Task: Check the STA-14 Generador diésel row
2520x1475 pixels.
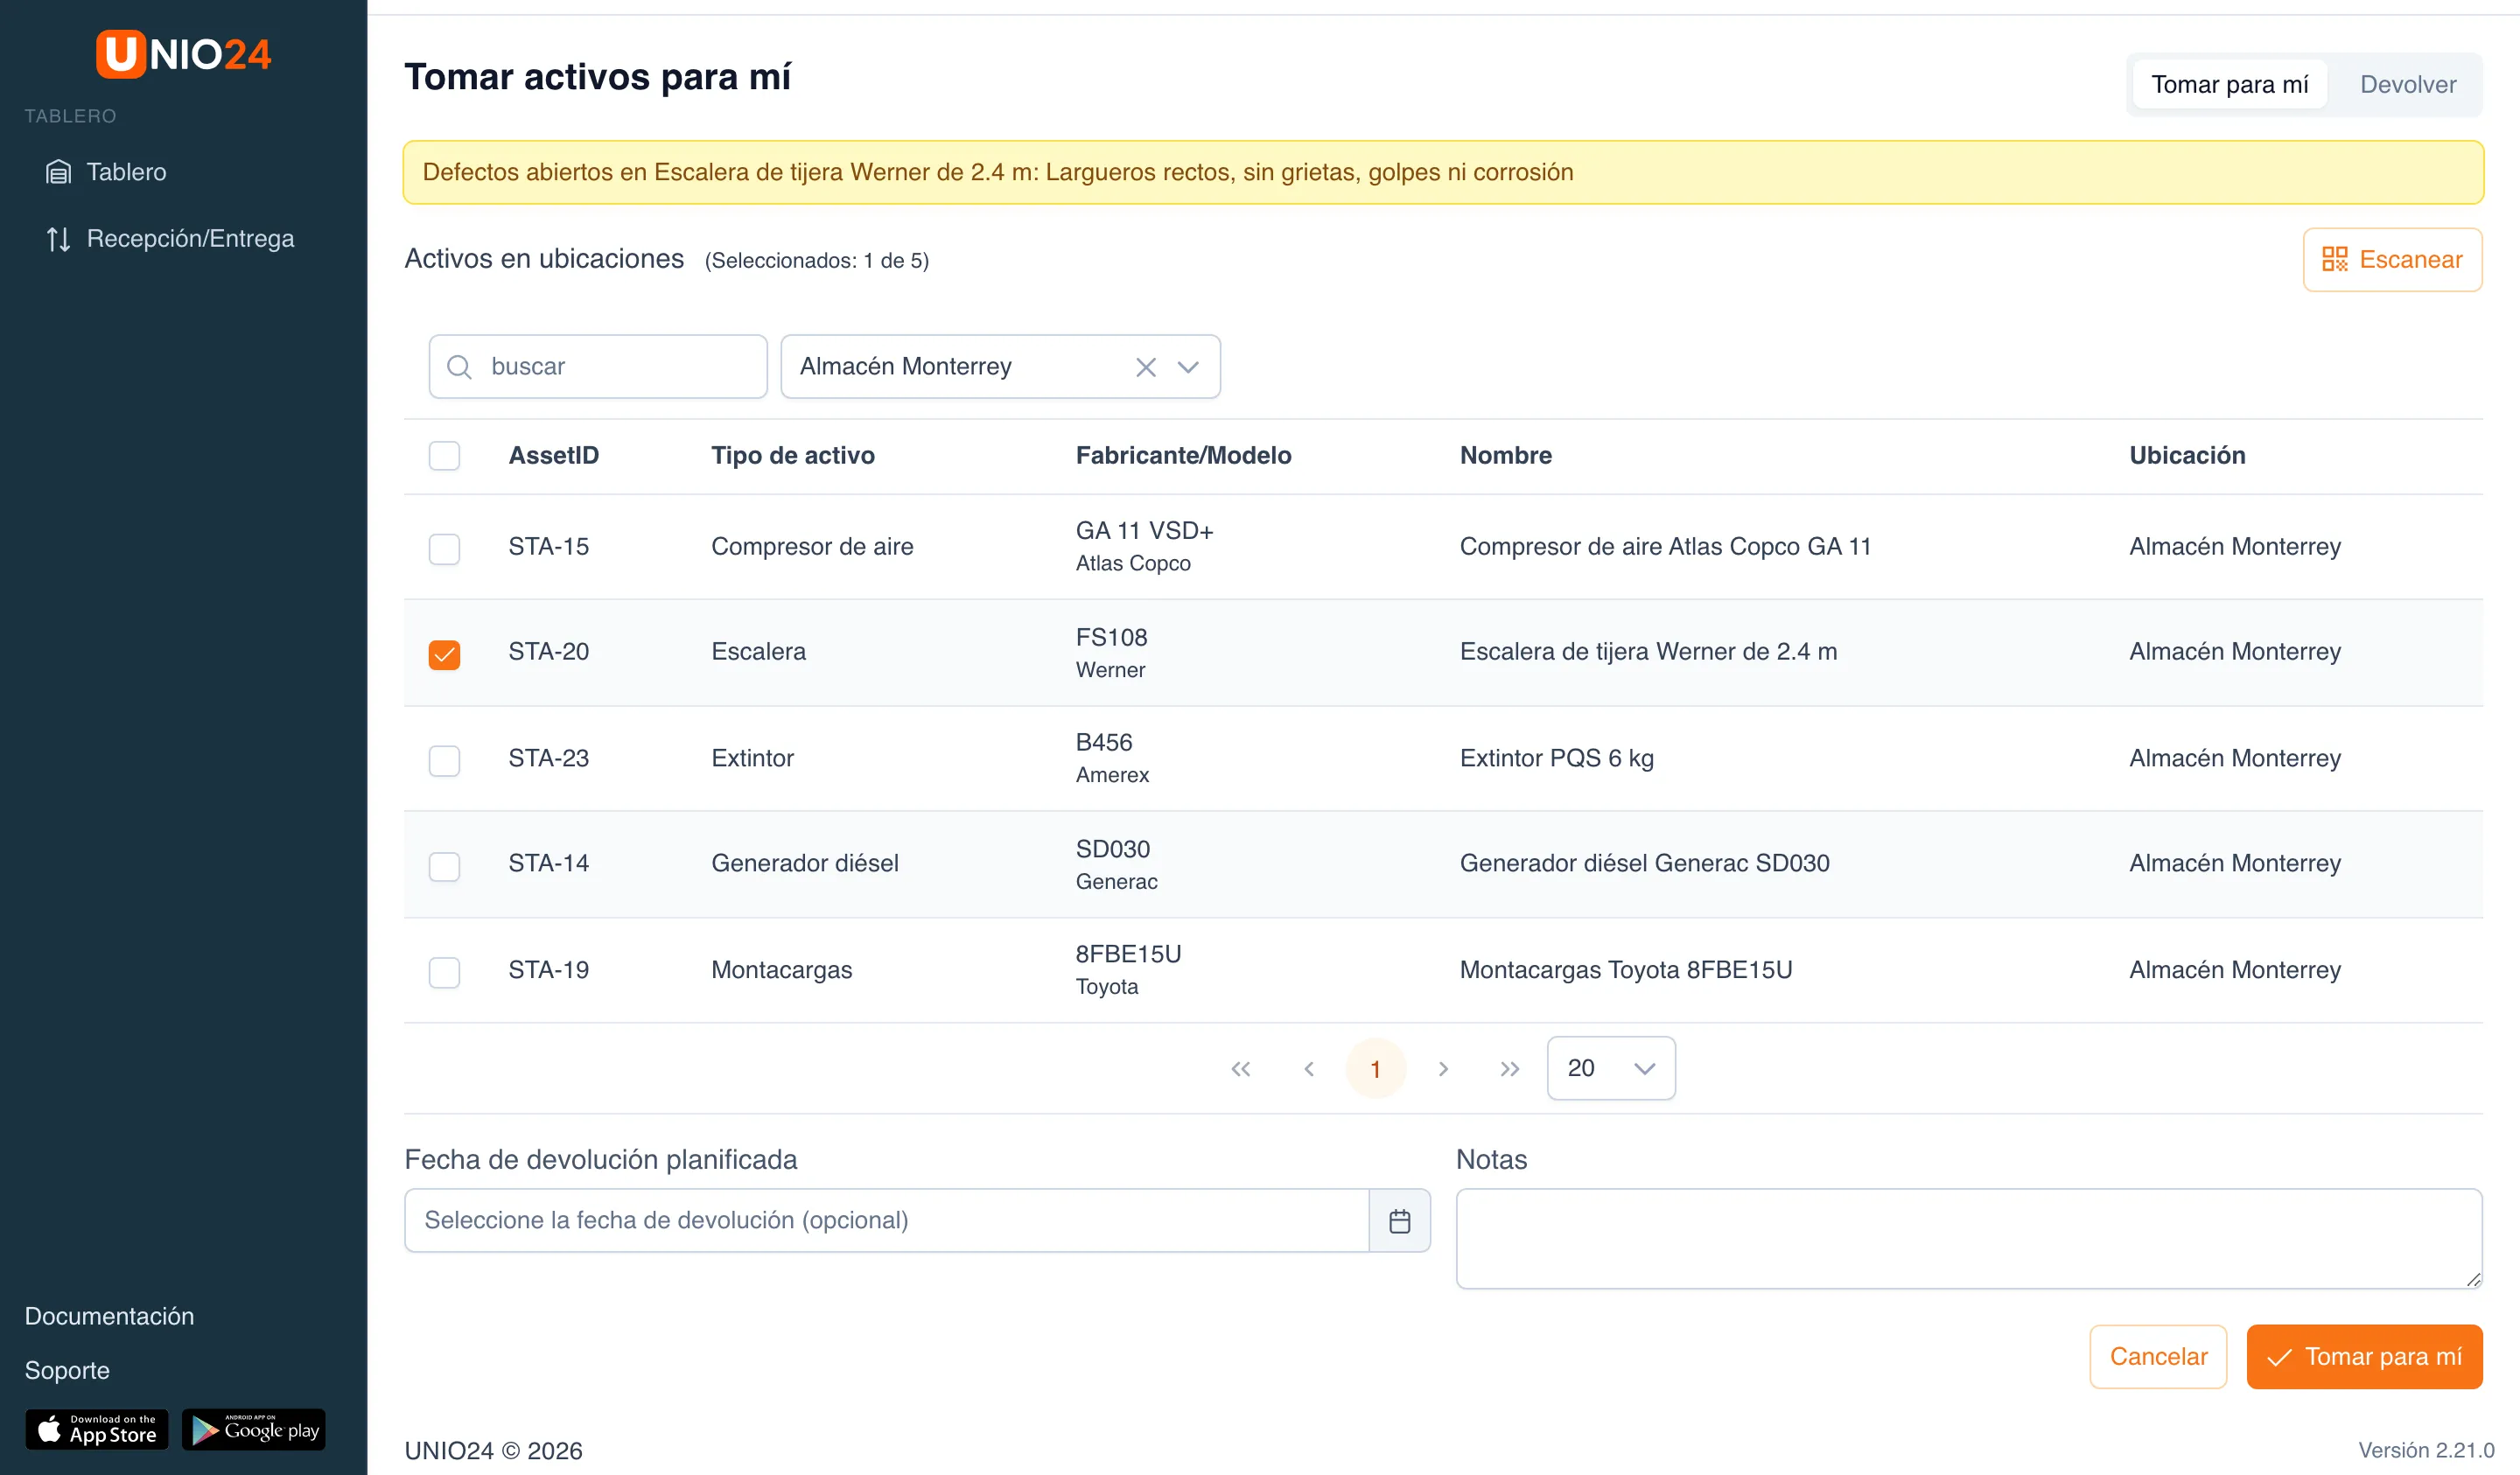Action: click(x=444, y=865)
